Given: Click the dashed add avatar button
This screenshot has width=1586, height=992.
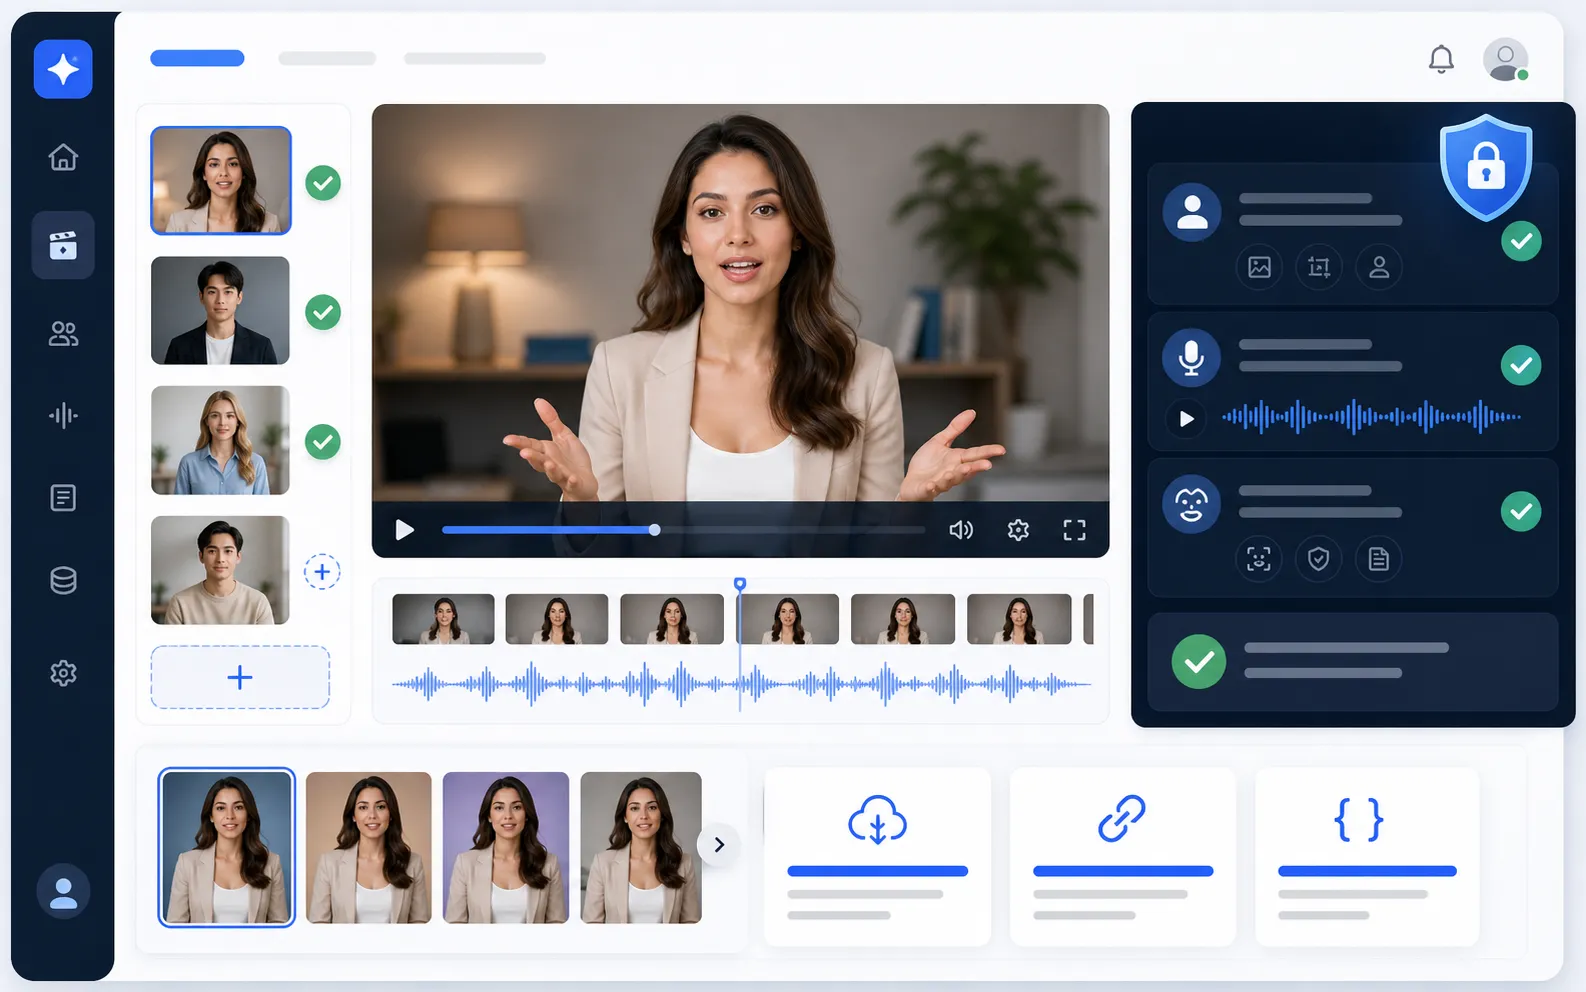Looking at the screenshot, I should tap(240, 677).
